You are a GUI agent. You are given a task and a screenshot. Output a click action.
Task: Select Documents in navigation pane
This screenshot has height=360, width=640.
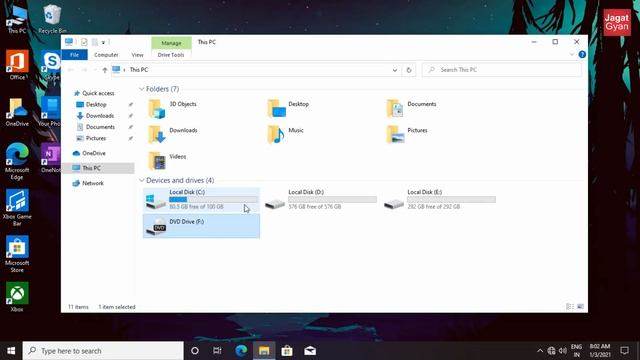[100, 127]
